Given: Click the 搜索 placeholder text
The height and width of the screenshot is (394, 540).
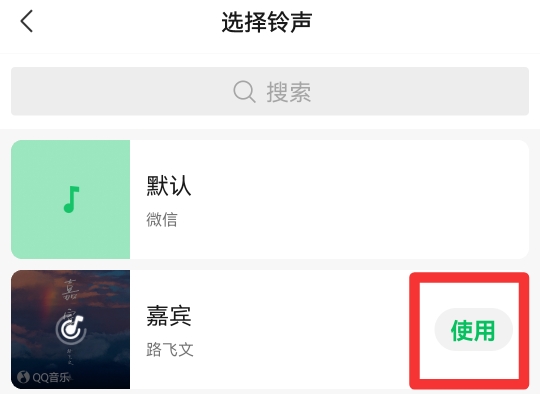Looking at the screenshot, I should tap(289, 92).
